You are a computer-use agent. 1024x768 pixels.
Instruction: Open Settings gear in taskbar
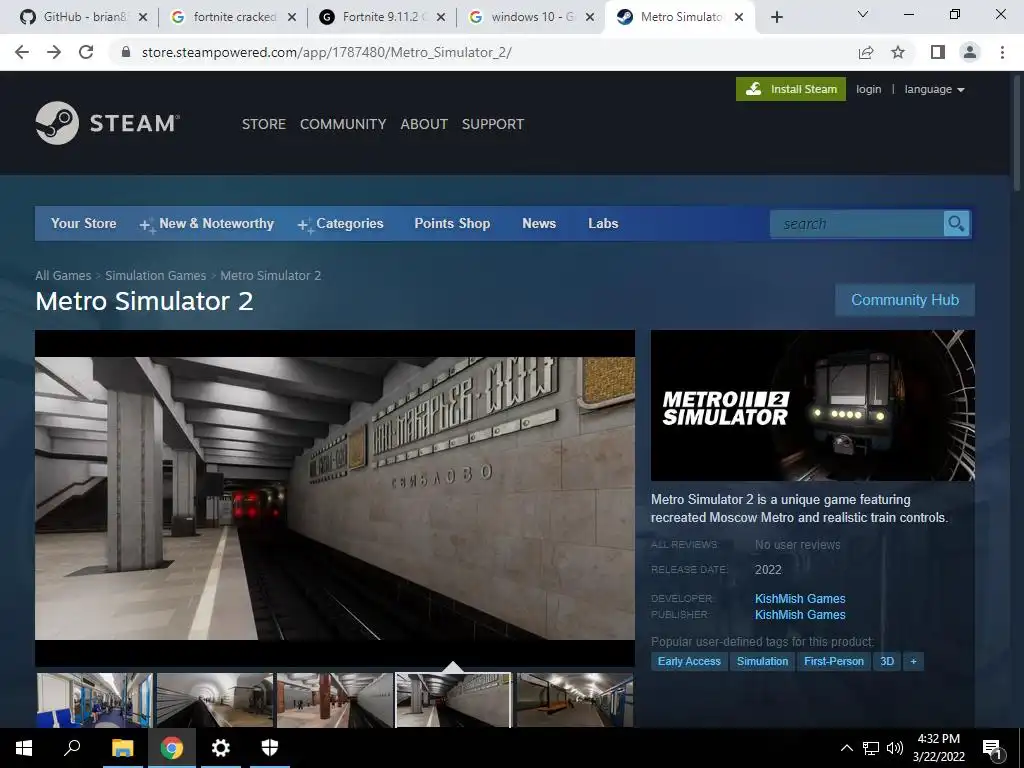221,748
